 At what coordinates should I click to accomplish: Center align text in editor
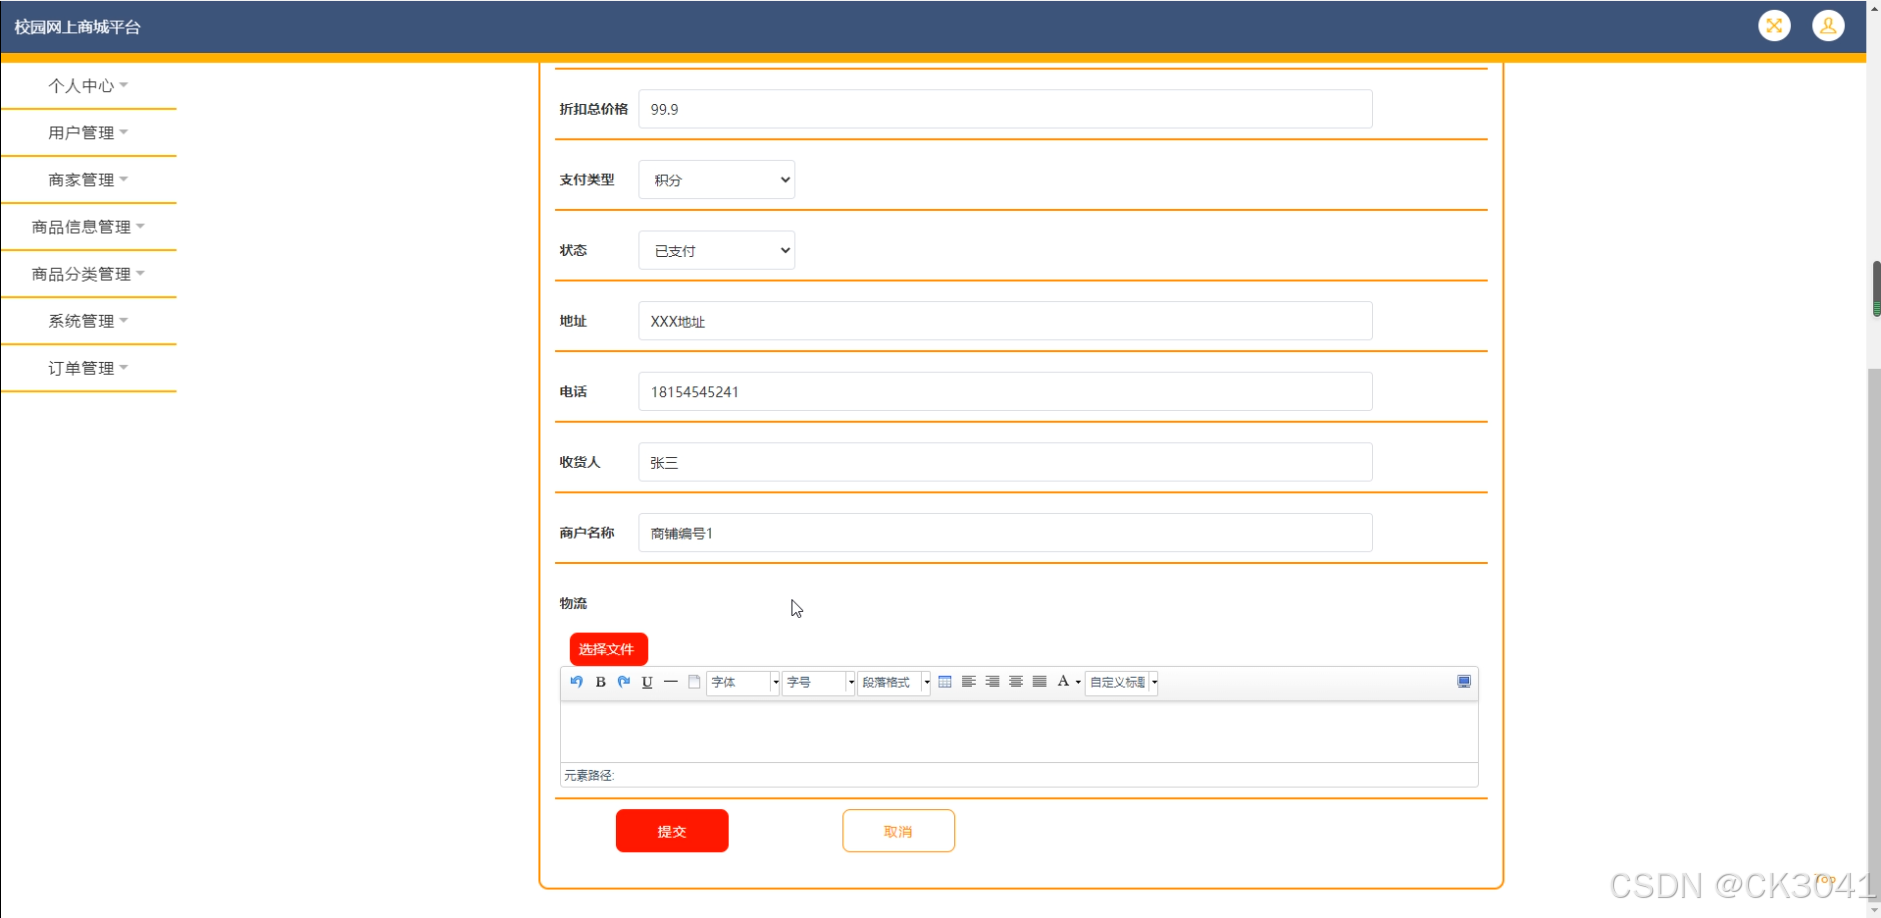(1016, 682)
